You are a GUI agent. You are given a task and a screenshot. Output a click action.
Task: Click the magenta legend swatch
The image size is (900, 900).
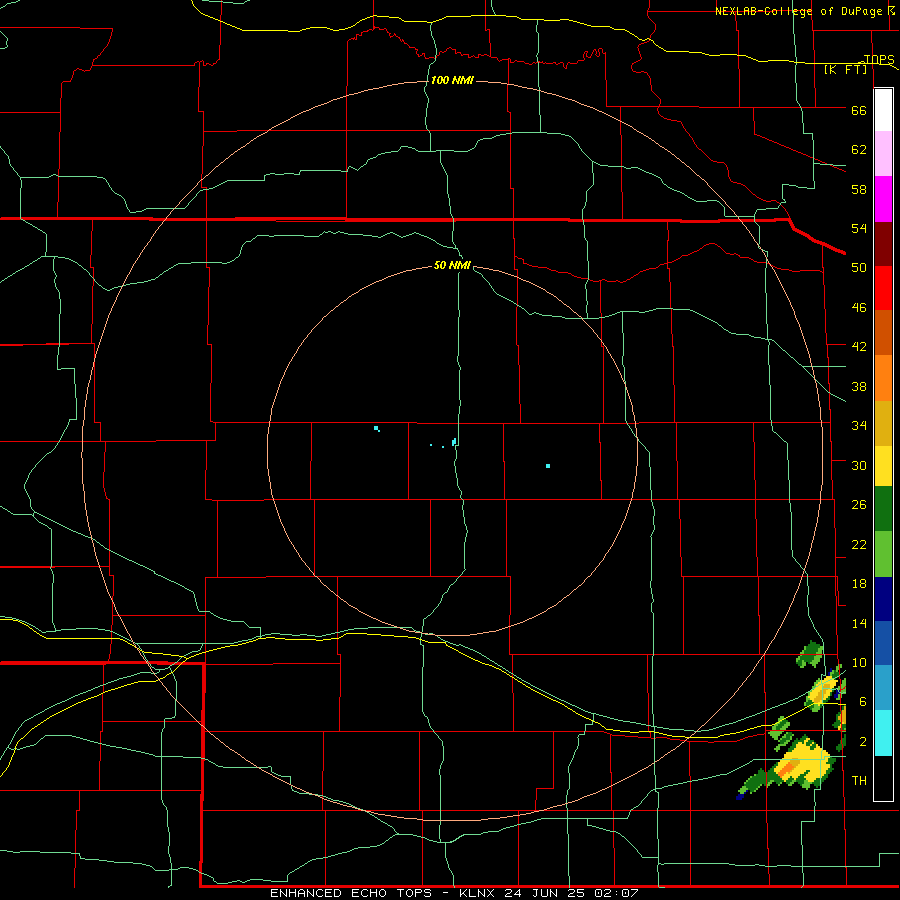(883, 199)
